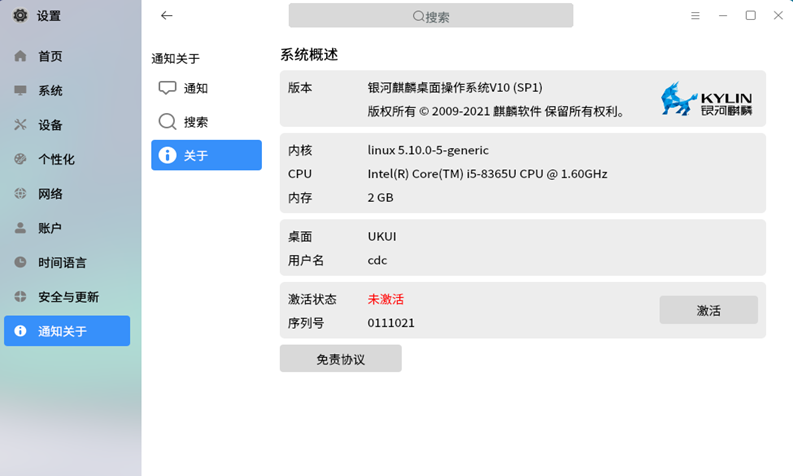Open 网络 settings category

[67, 194]
